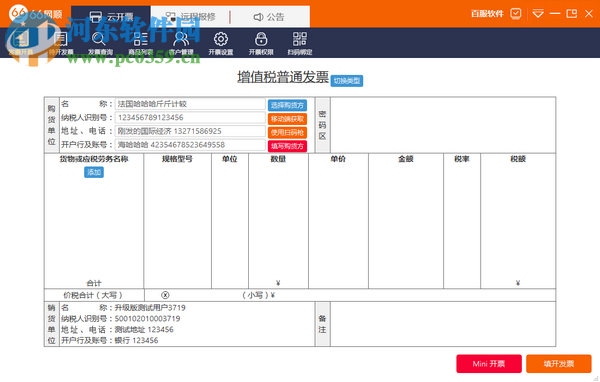
Task: Click the （小写）¥ amount label
Action: [259, 295]
